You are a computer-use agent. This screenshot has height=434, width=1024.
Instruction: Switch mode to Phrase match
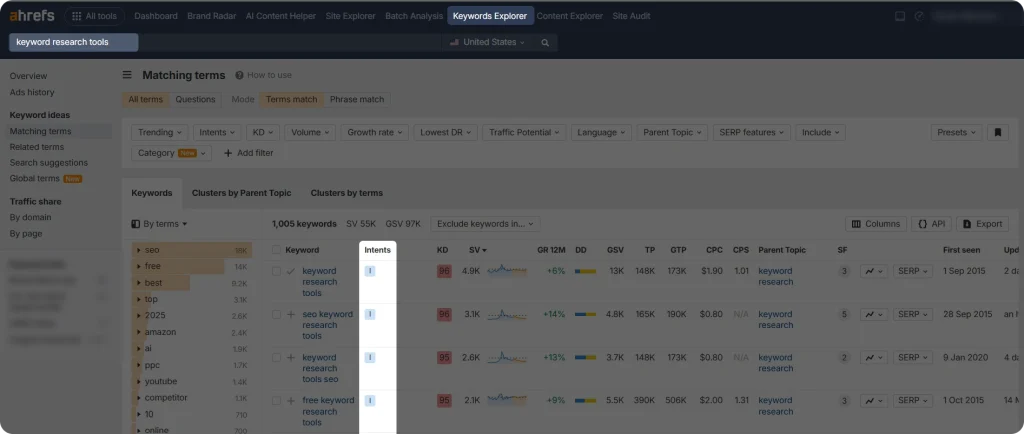click(357, 100)
